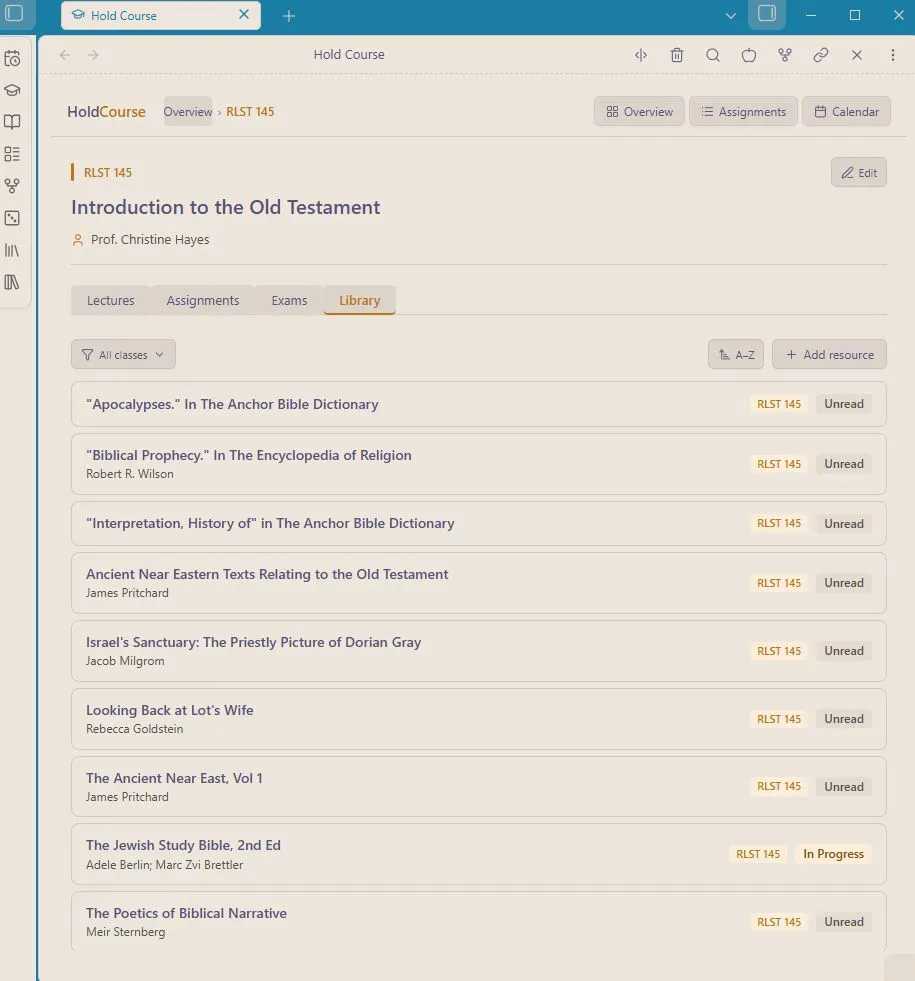Image resolution: width=915 pixels, height=981 pixels.
Task: Click Unread status on Ancient Near East, Vol 1
Action: pyautogui.click(x=844, y=786)
